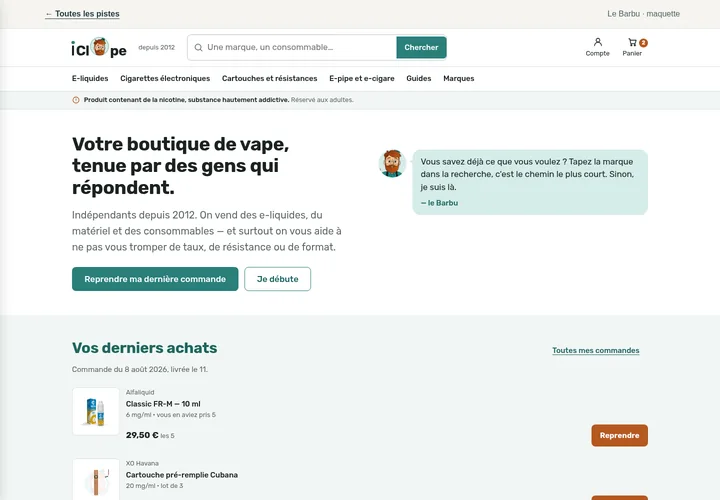The image size is (720, 500).
Task: Open the E-liquides menu
Action: [x=90, y=79]
